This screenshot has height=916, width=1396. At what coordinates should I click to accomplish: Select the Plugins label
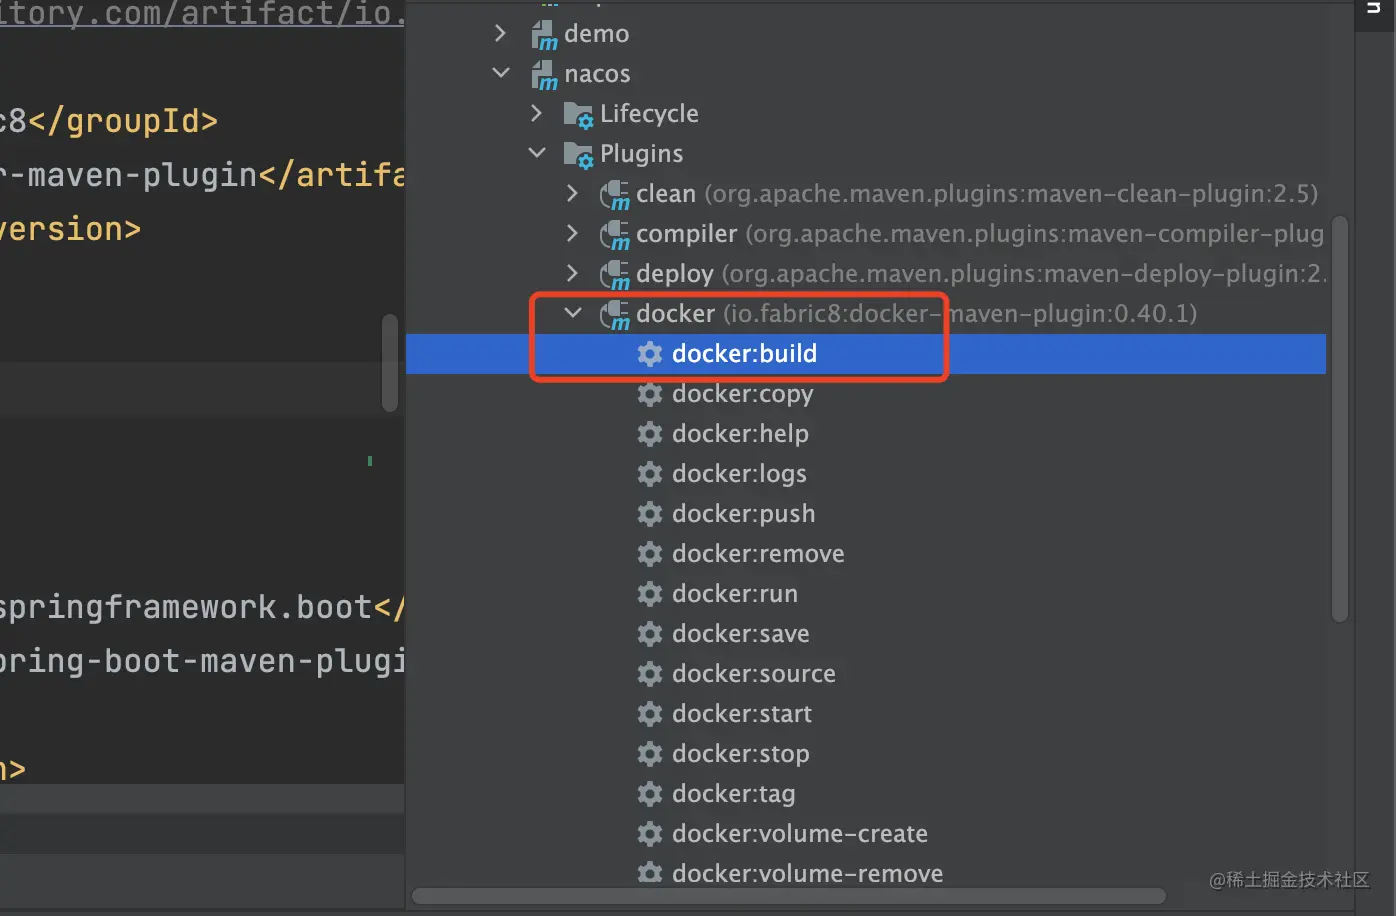641,154
